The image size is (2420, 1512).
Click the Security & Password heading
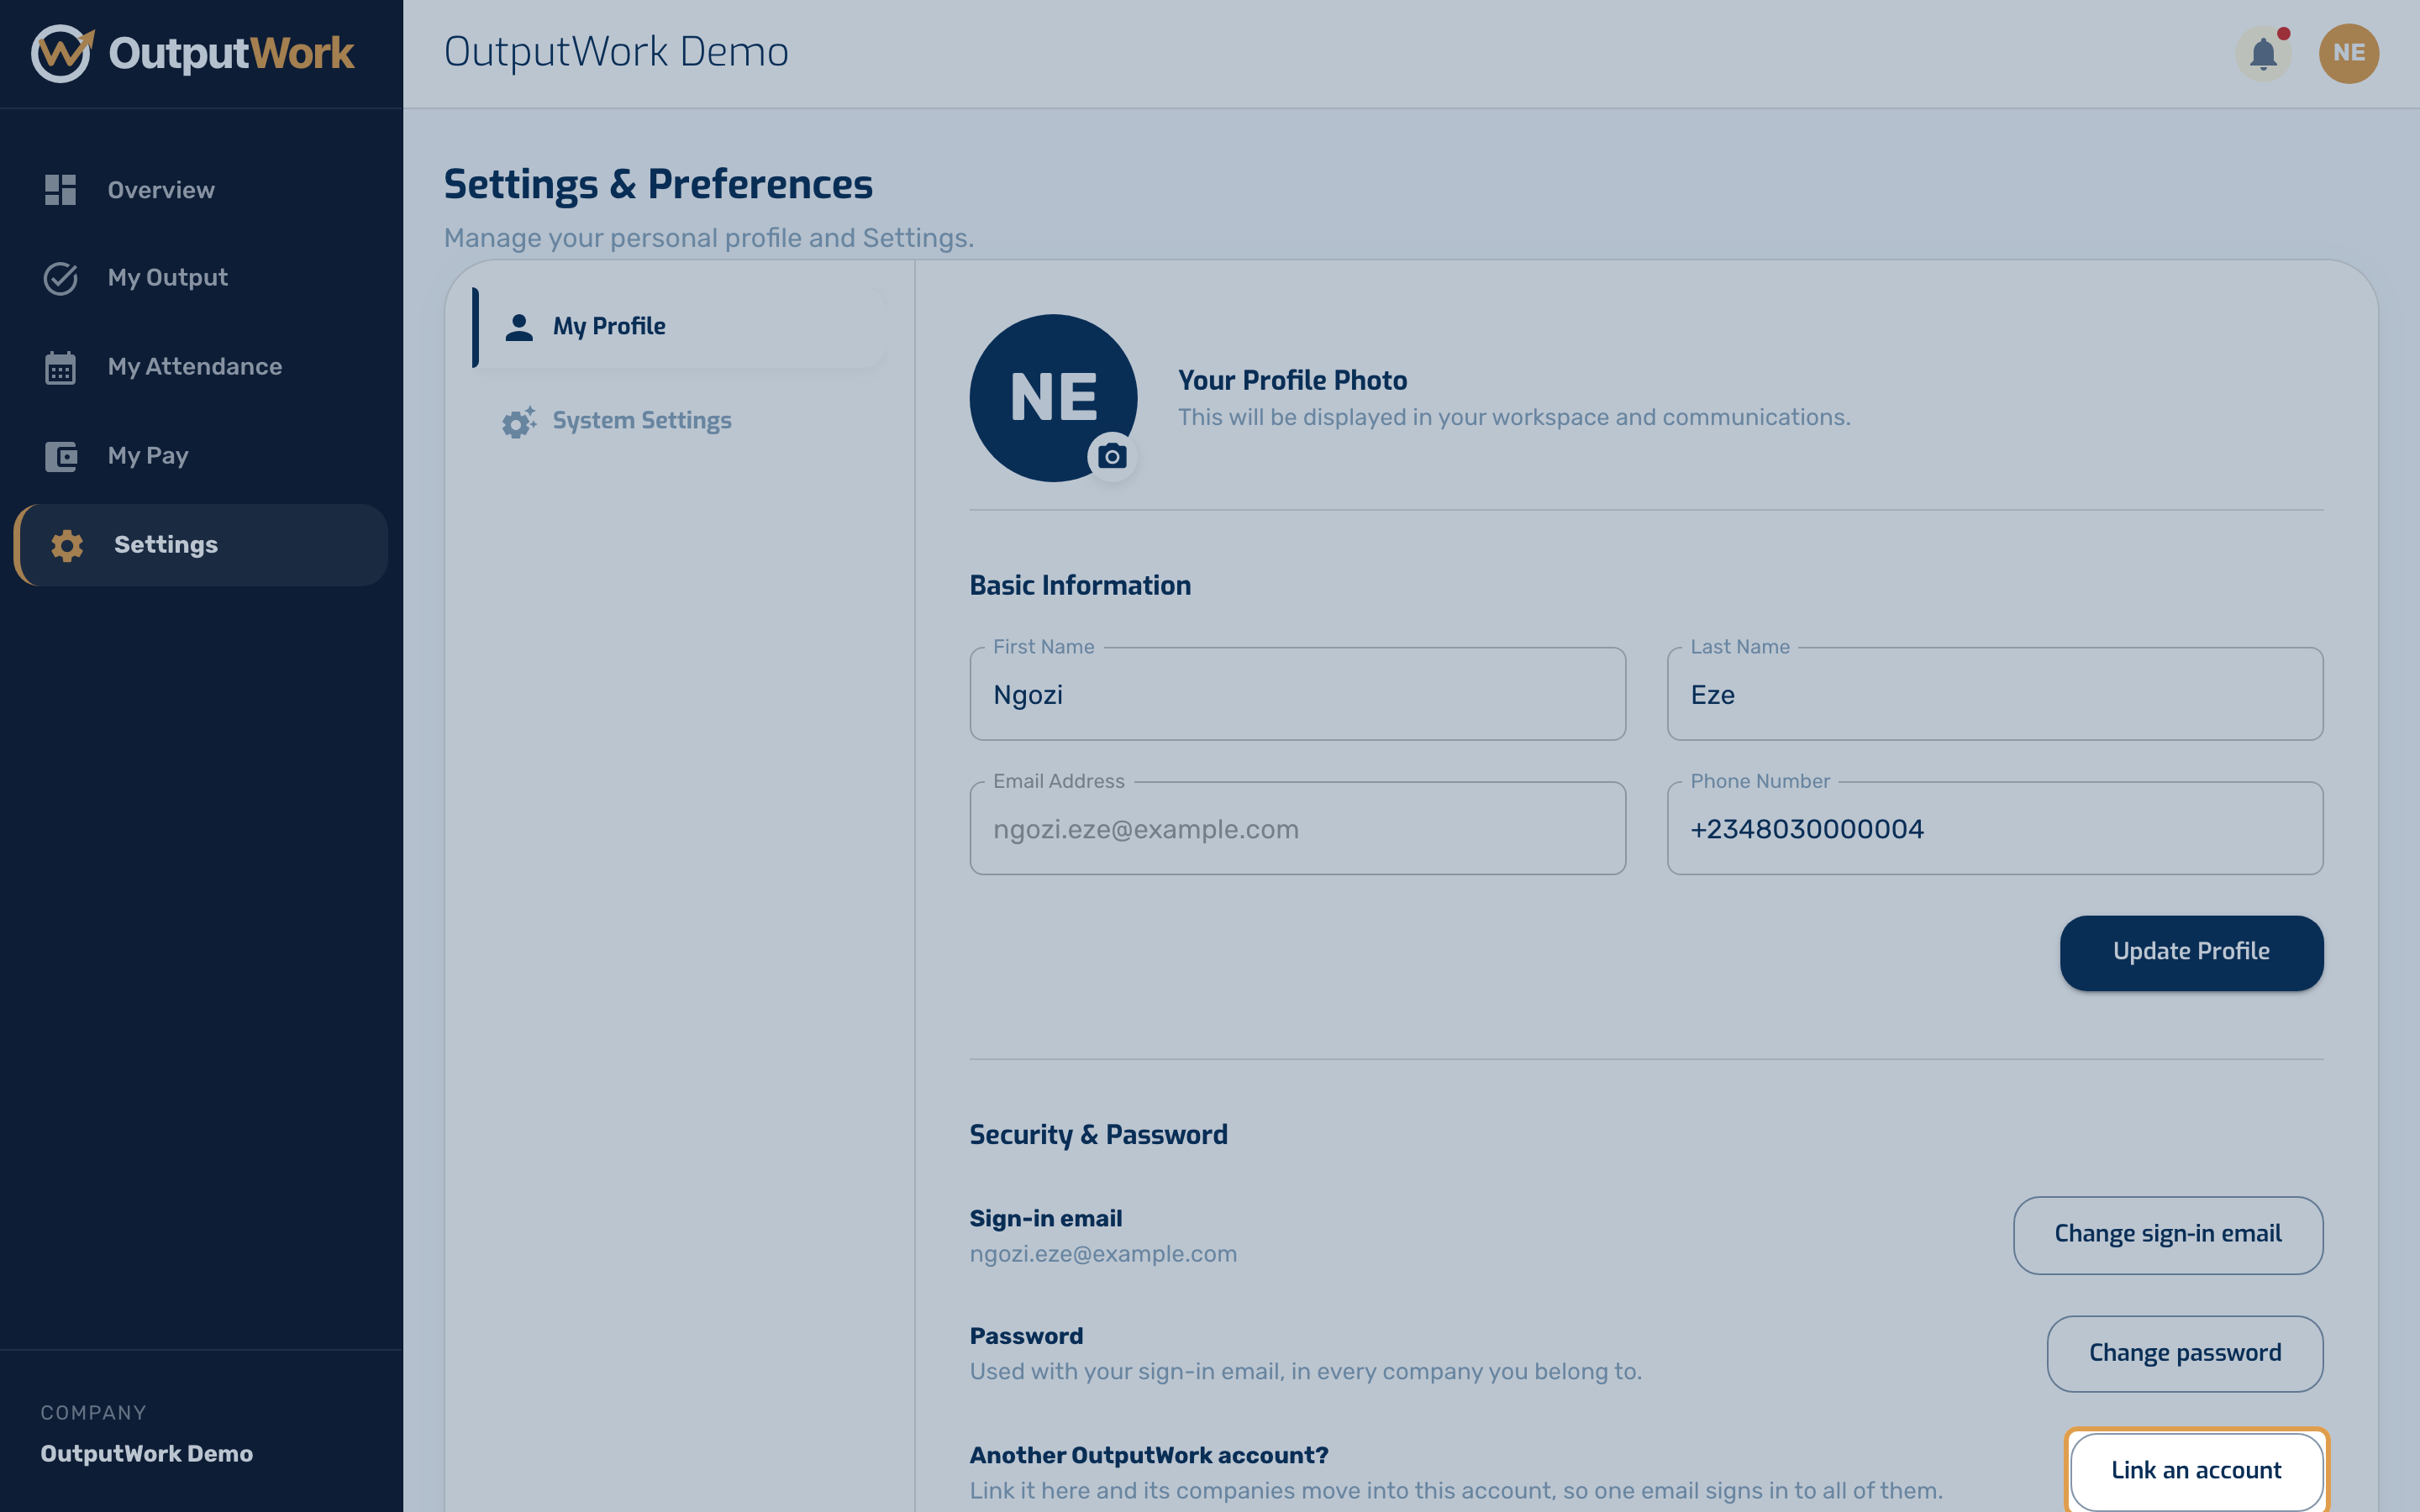click(1098, 1135)
